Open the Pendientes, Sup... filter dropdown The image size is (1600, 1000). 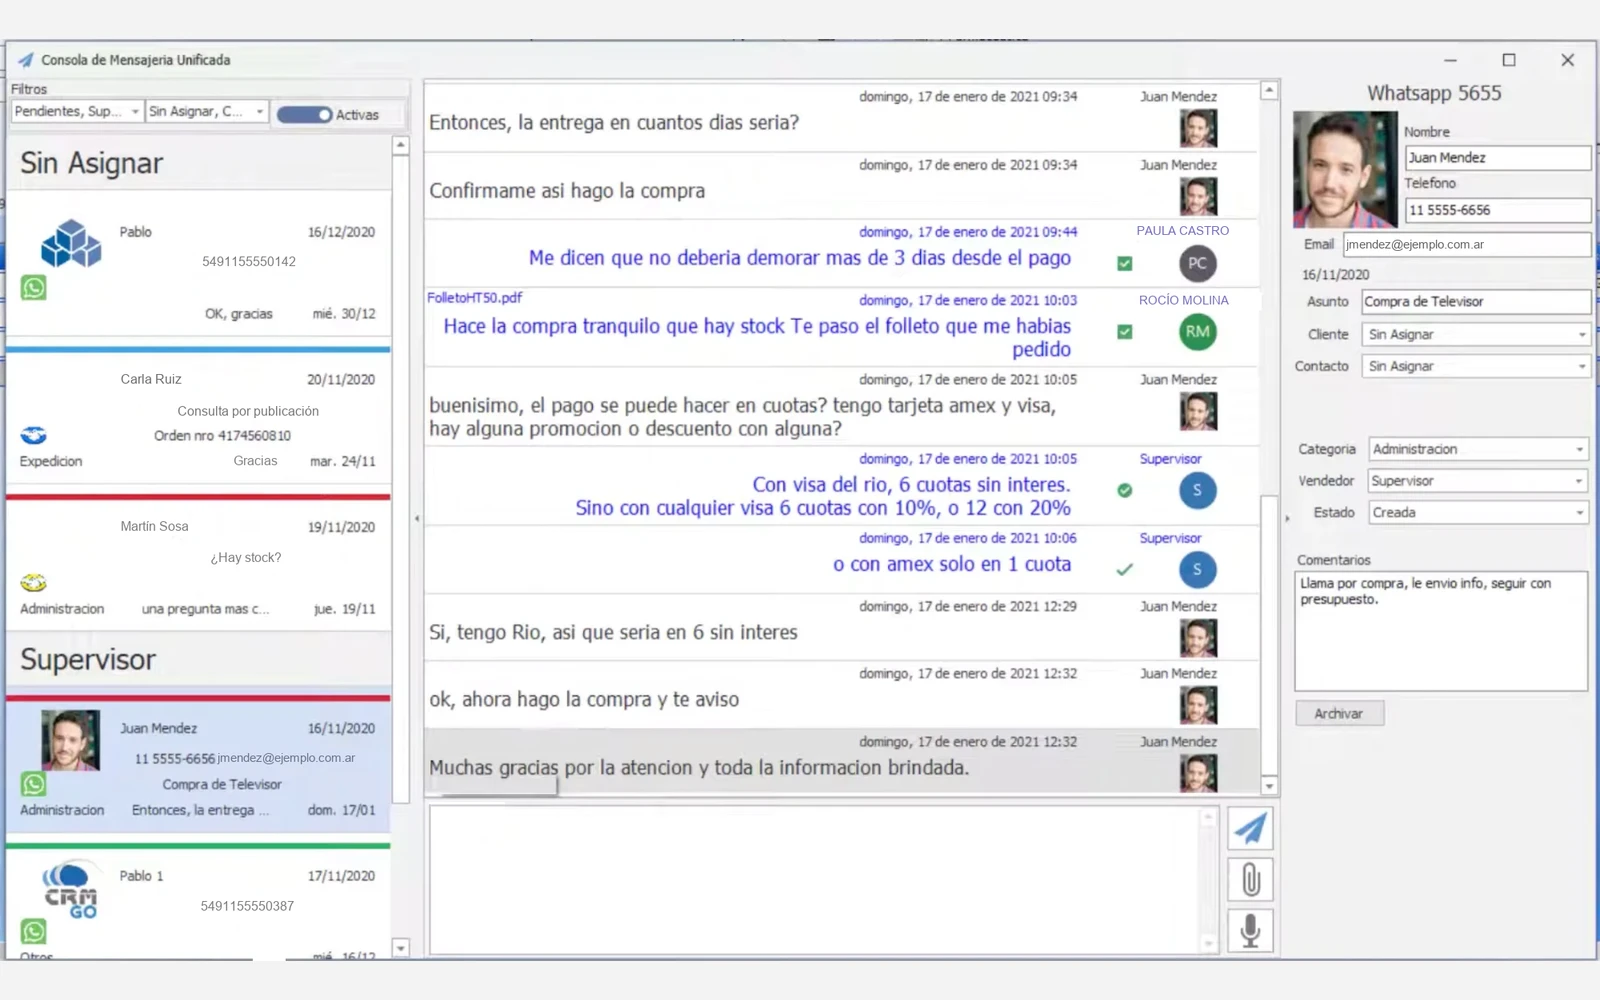coord(78,112)
